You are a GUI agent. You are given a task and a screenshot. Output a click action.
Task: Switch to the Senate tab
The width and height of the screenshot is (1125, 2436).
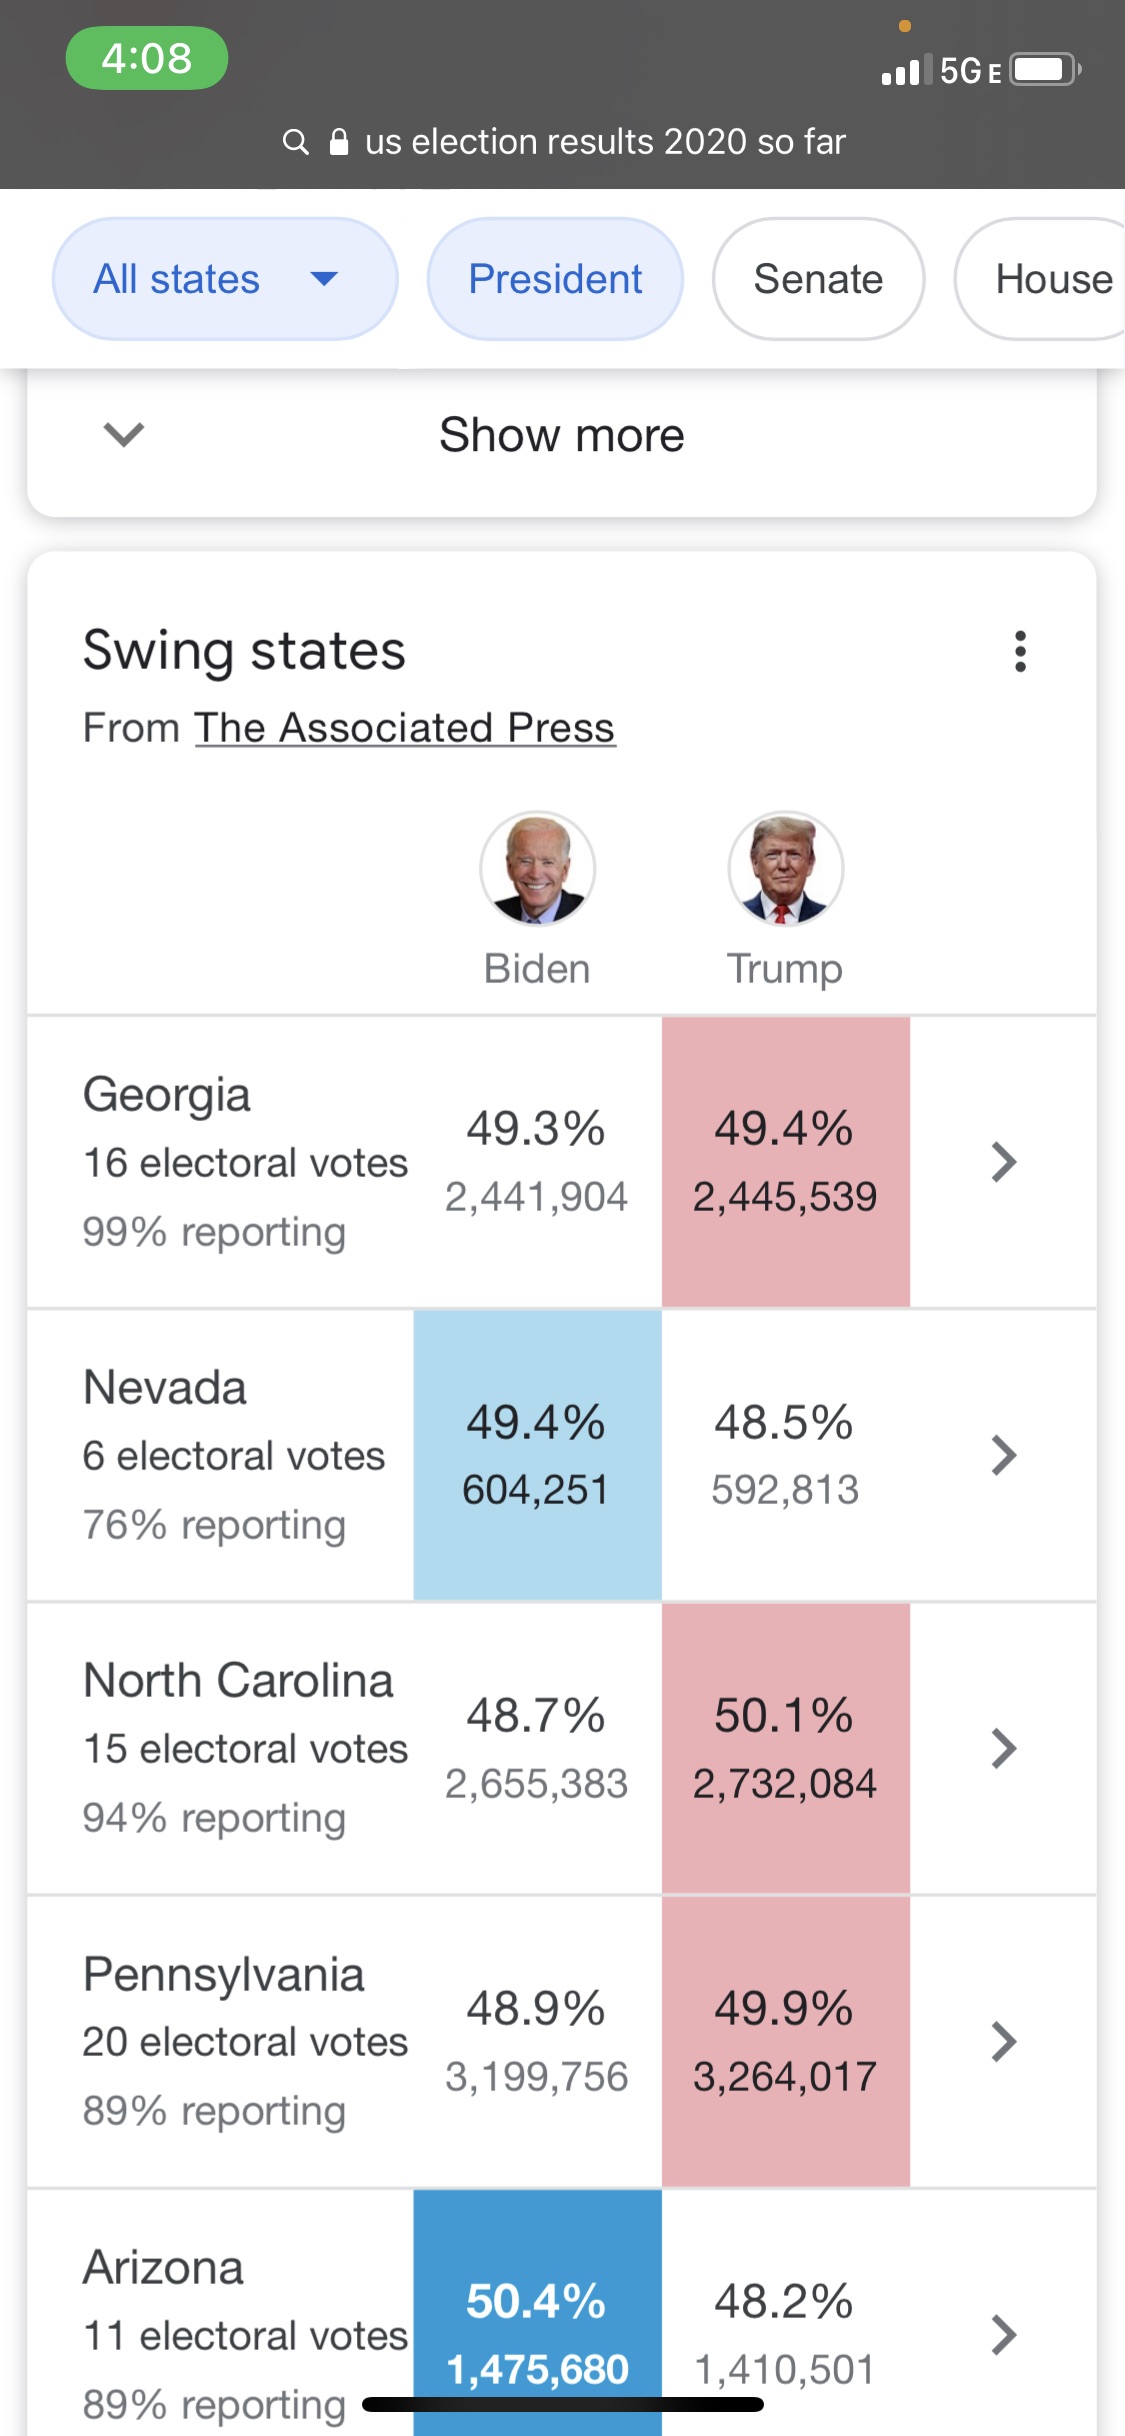click(818, 279)
